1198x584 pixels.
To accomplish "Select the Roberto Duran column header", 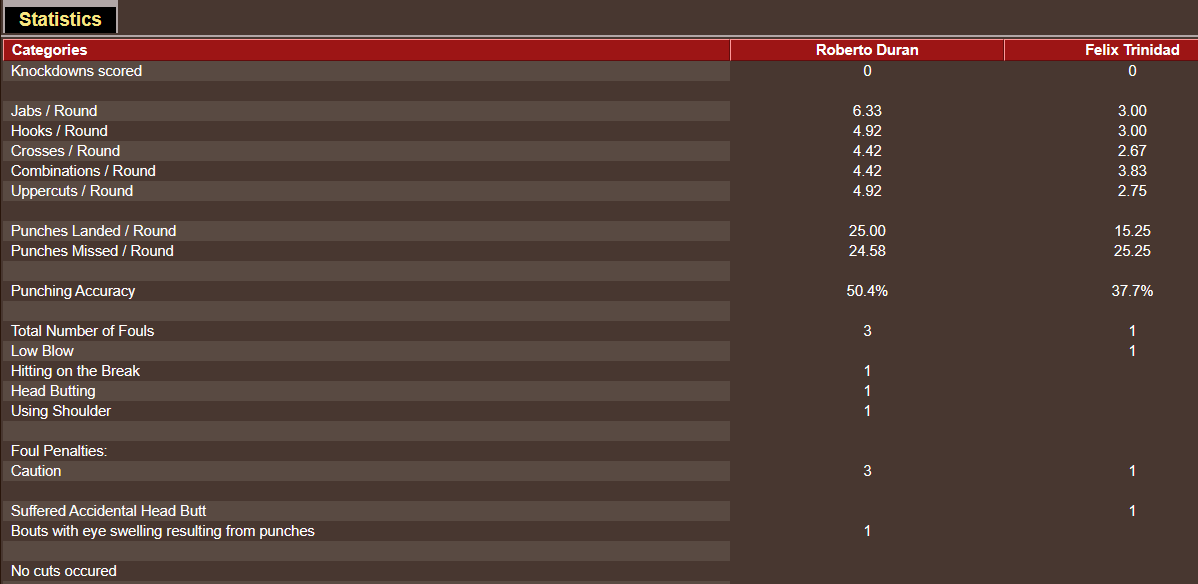I will [866, 50].
